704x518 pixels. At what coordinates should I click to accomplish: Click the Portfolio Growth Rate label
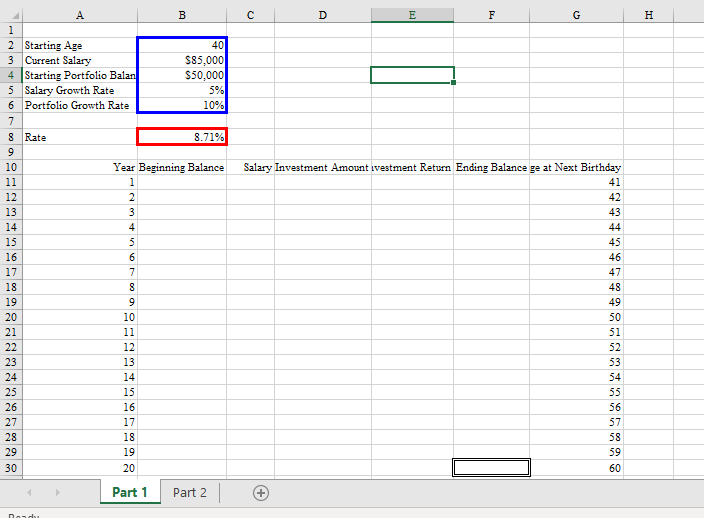click(80, 105)
